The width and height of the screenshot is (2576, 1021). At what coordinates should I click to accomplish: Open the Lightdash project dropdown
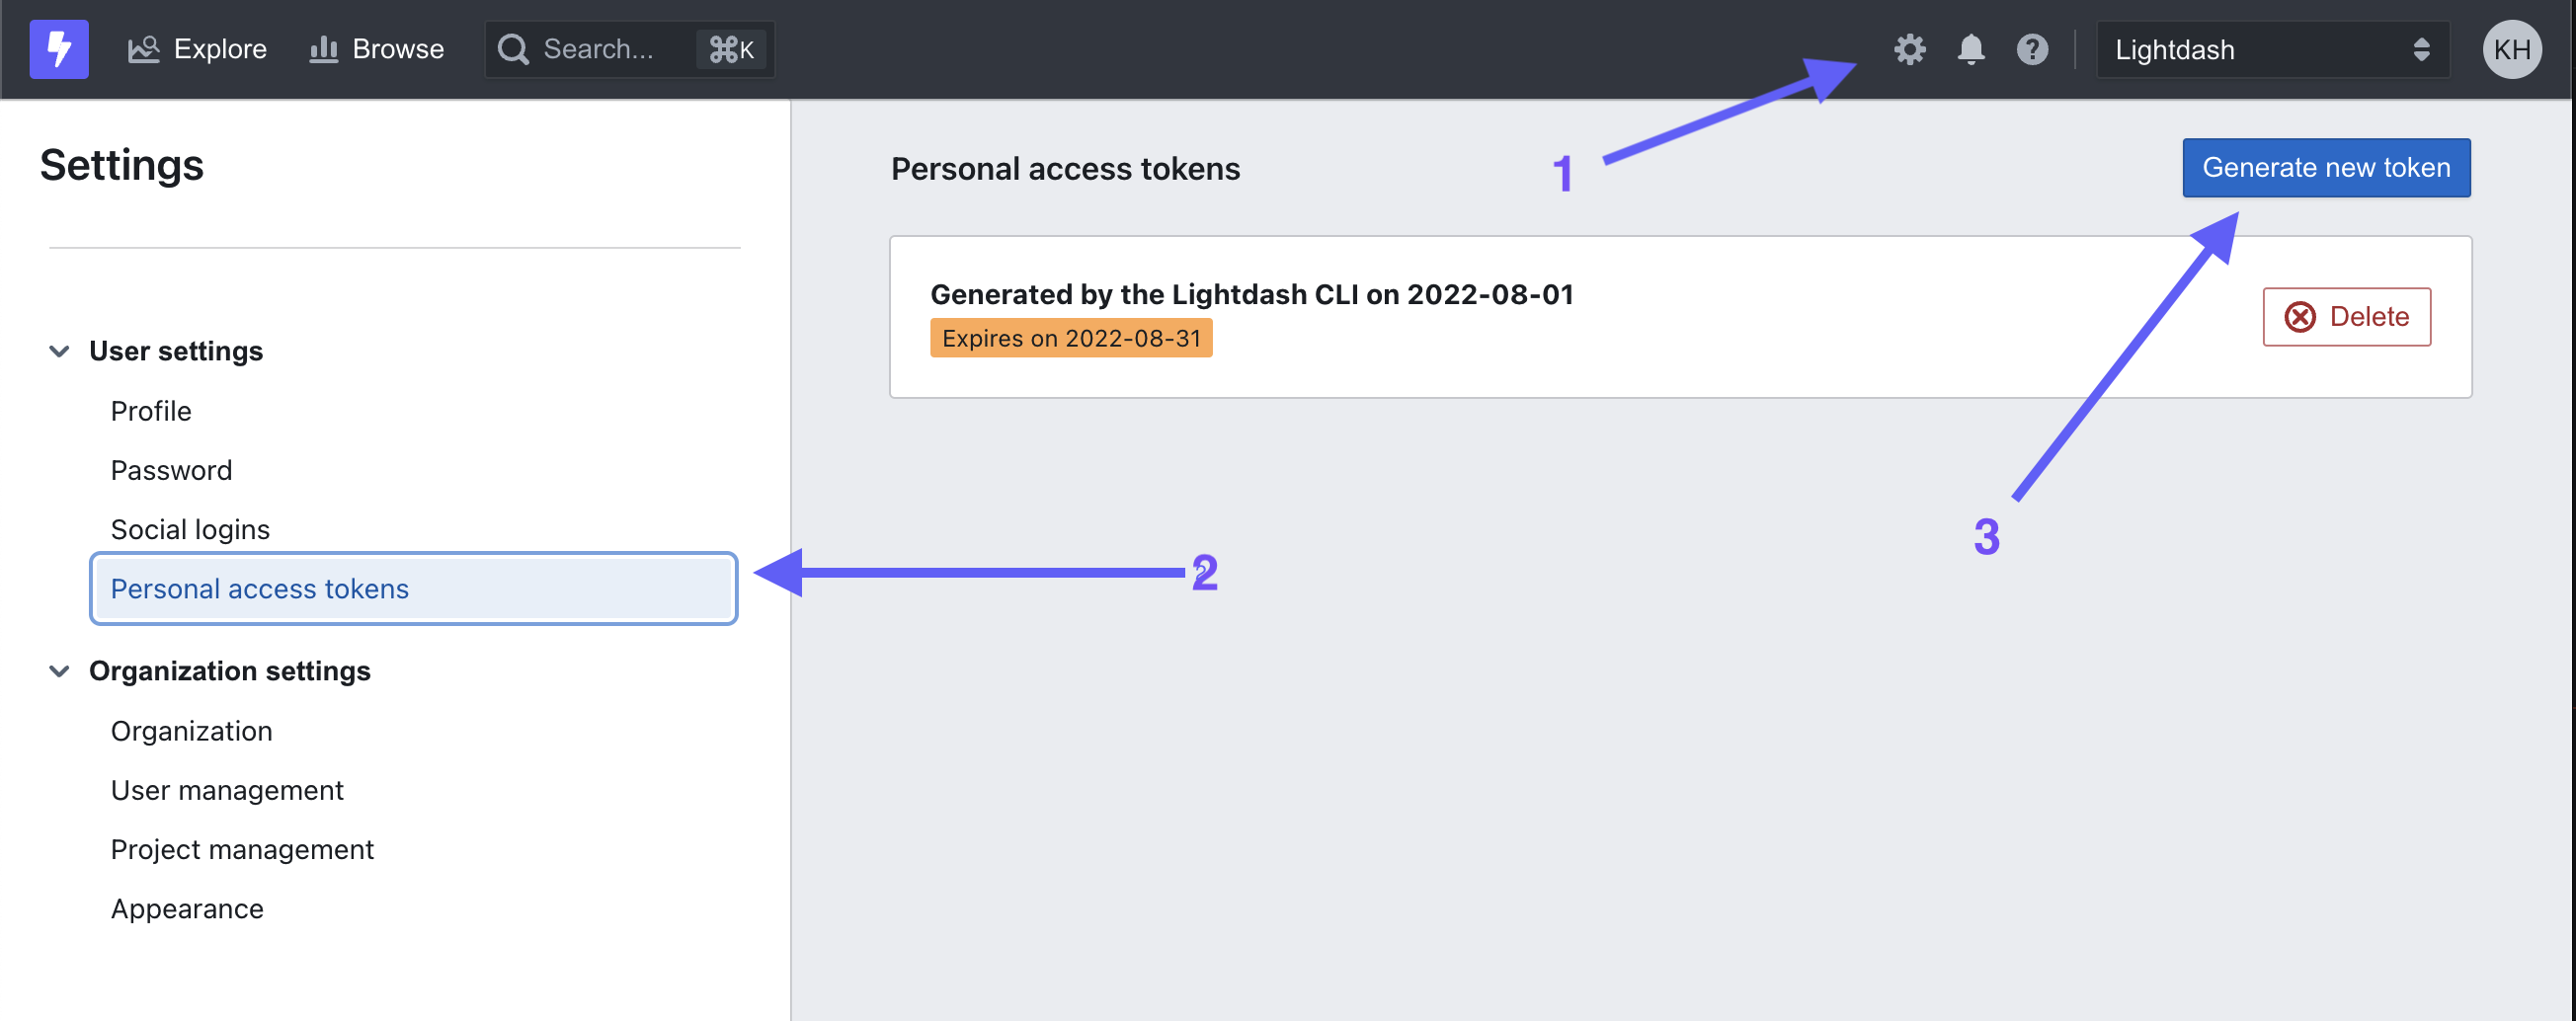coord(2272,49)
